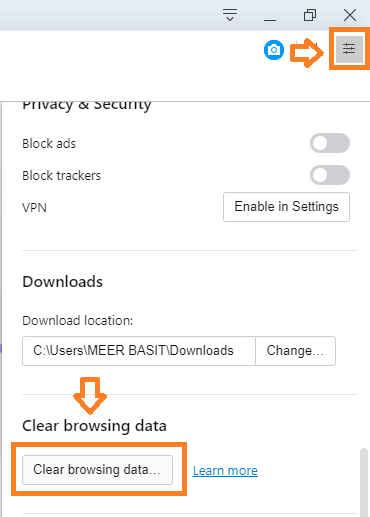Open the Easy setup sliders icon
370x517 pixels.
pyautogui.click(x=349, y=49)
